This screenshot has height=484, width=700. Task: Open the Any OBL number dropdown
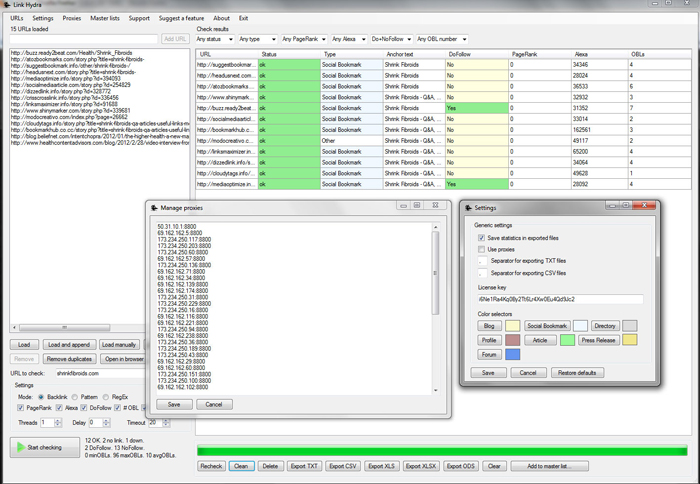[442, 39]
